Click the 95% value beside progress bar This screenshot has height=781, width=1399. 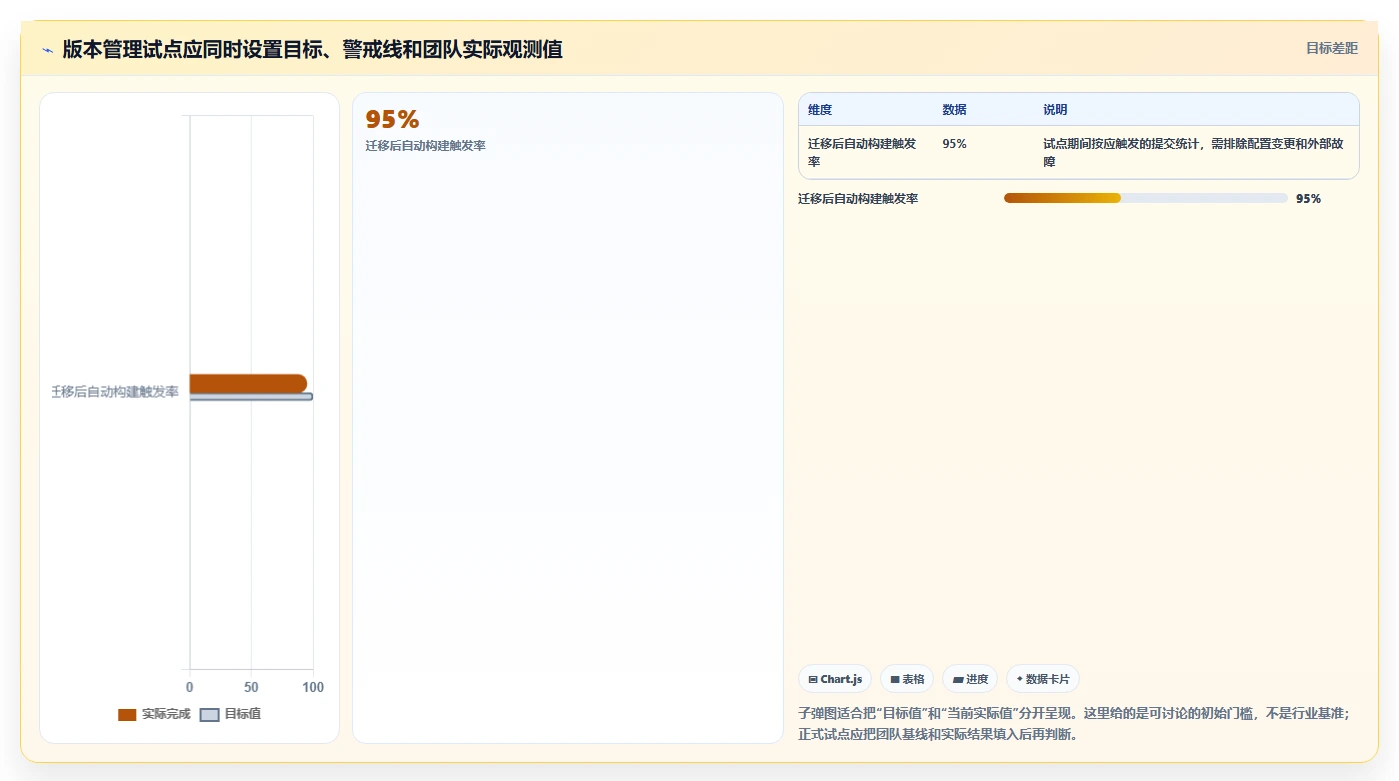[1308, 199]
